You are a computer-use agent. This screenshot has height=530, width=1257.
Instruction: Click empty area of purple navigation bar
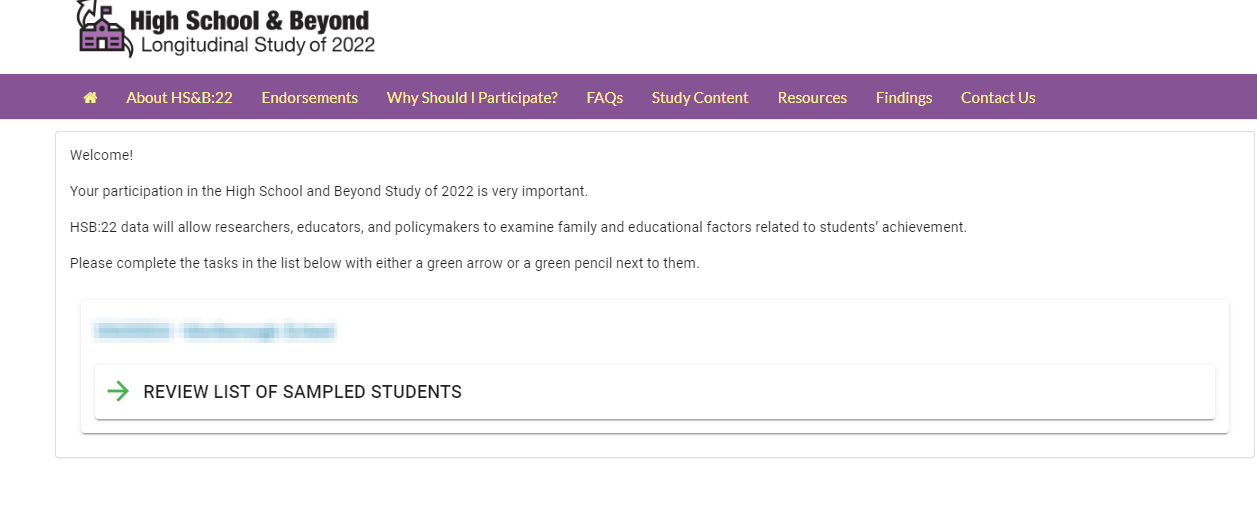point(1140,97)
